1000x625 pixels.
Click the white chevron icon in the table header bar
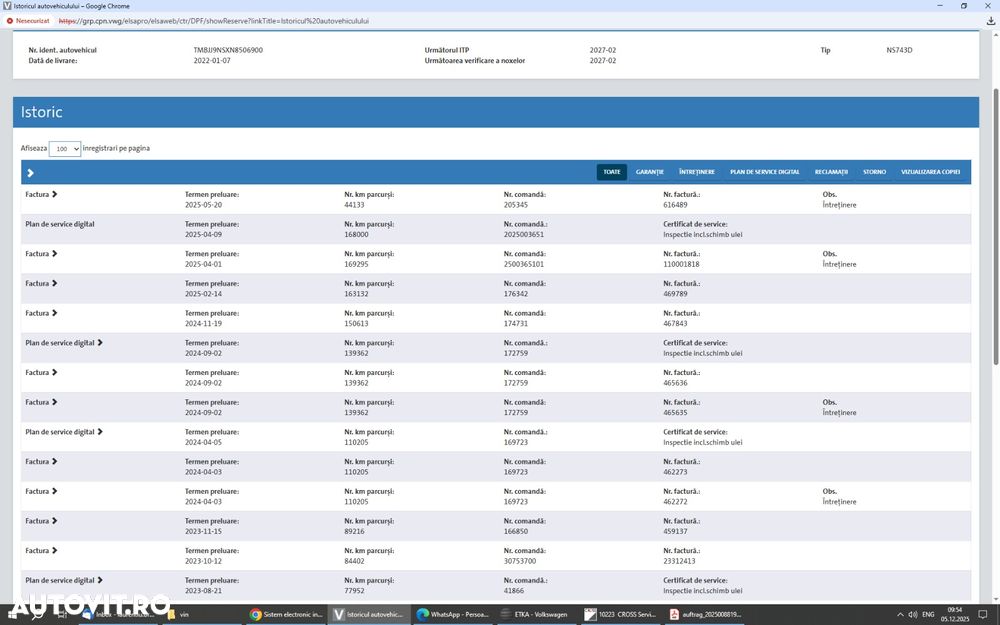(x=30, y=173)
